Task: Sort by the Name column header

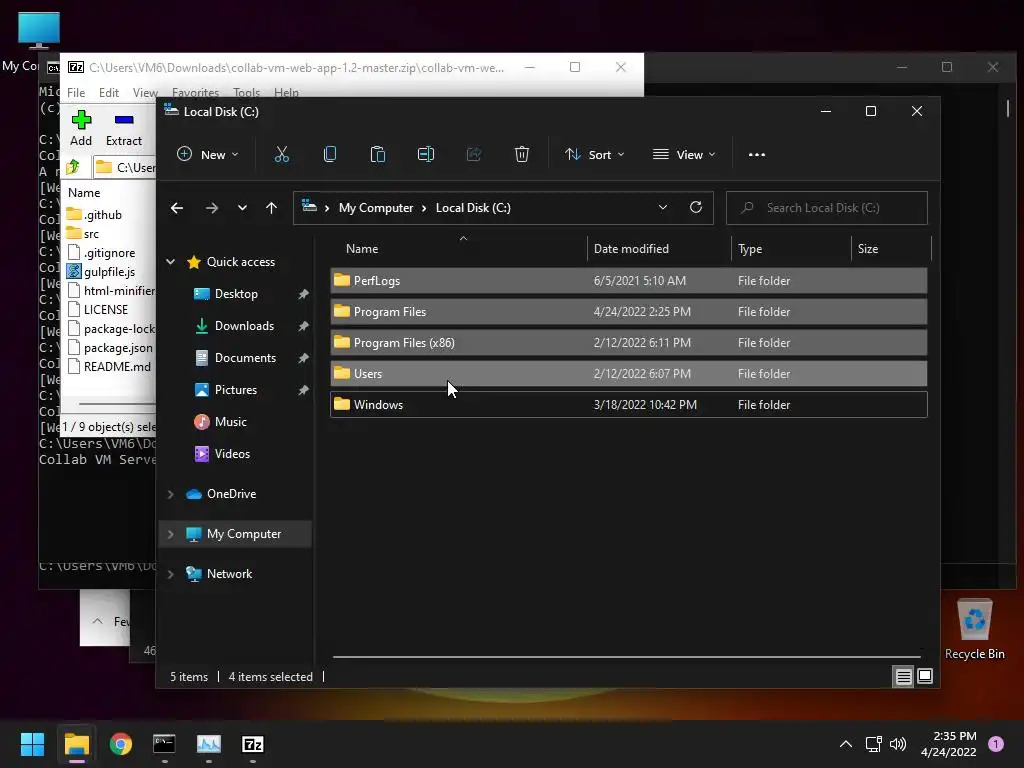Action: click(x=459, y=249)
